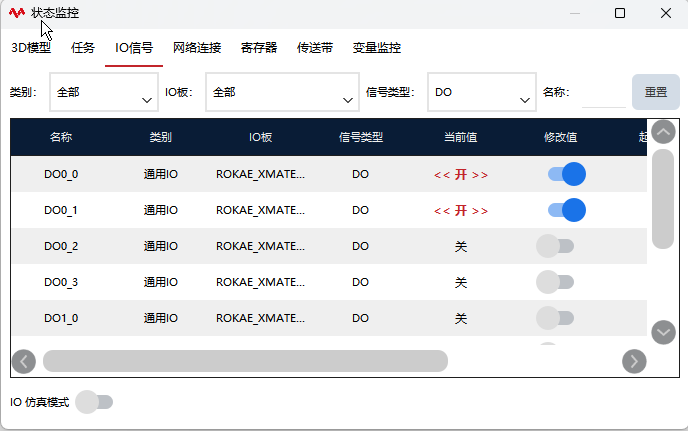Open the 变量监控 tab

pos(377,47)
